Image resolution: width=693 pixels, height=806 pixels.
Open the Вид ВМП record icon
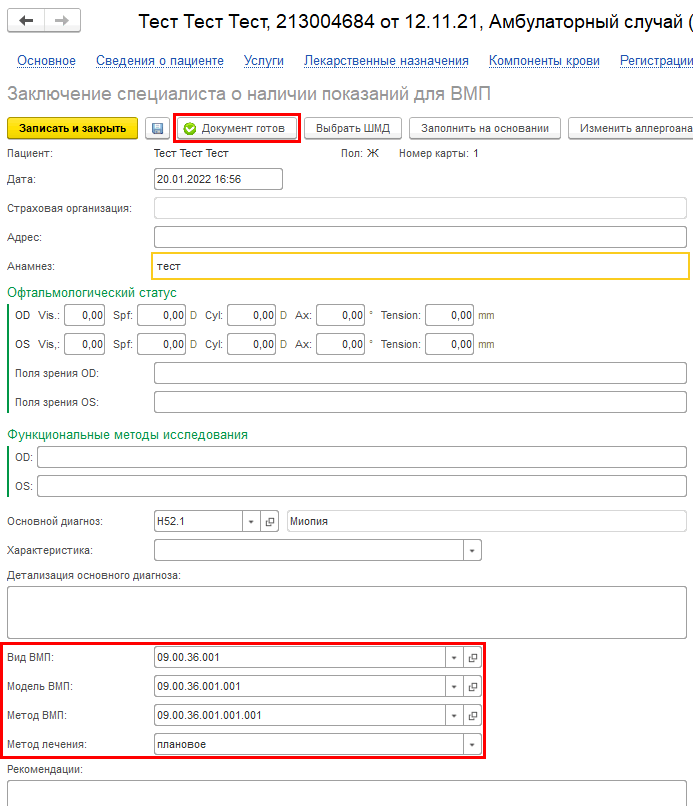473,657
